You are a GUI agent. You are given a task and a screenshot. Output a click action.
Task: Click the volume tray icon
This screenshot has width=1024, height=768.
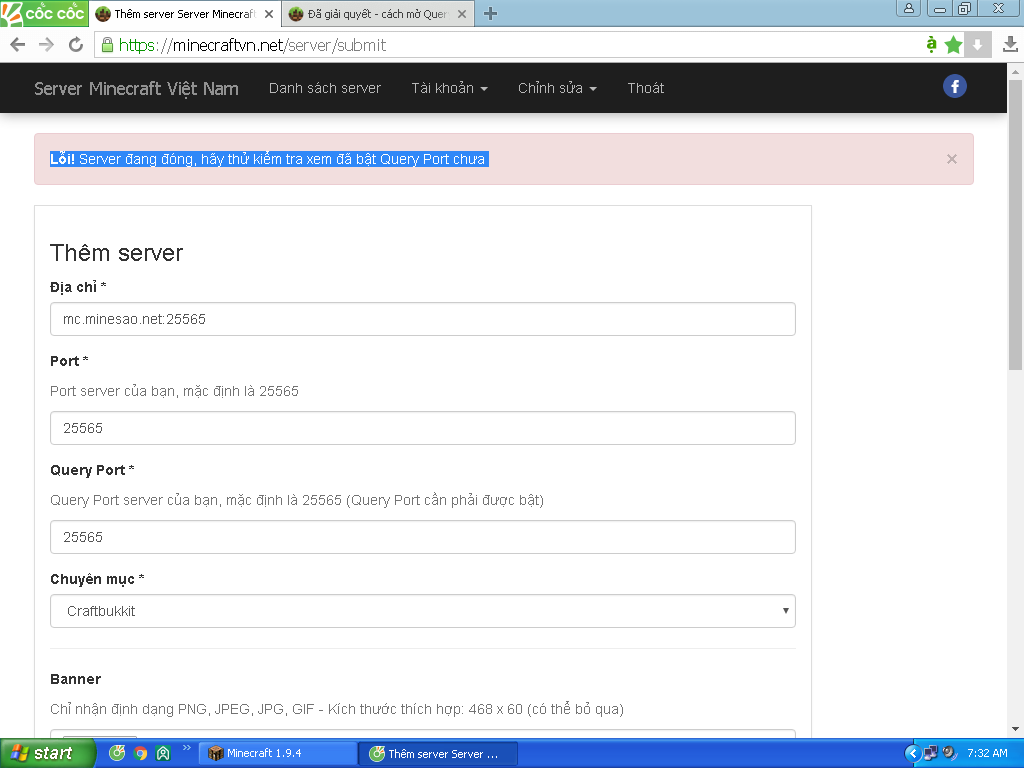click(949, 753)
